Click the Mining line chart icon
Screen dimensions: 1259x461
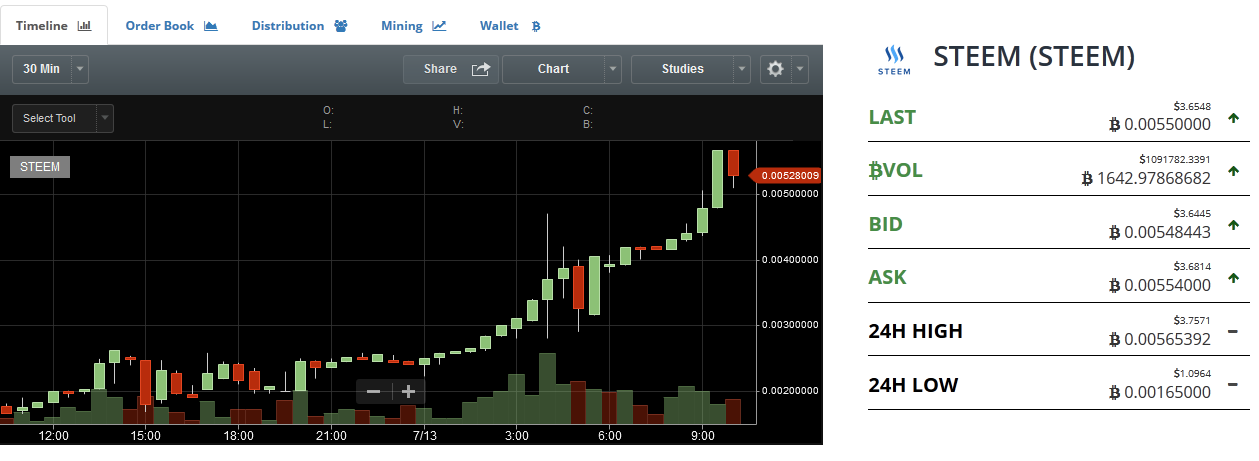coord(439,26)
